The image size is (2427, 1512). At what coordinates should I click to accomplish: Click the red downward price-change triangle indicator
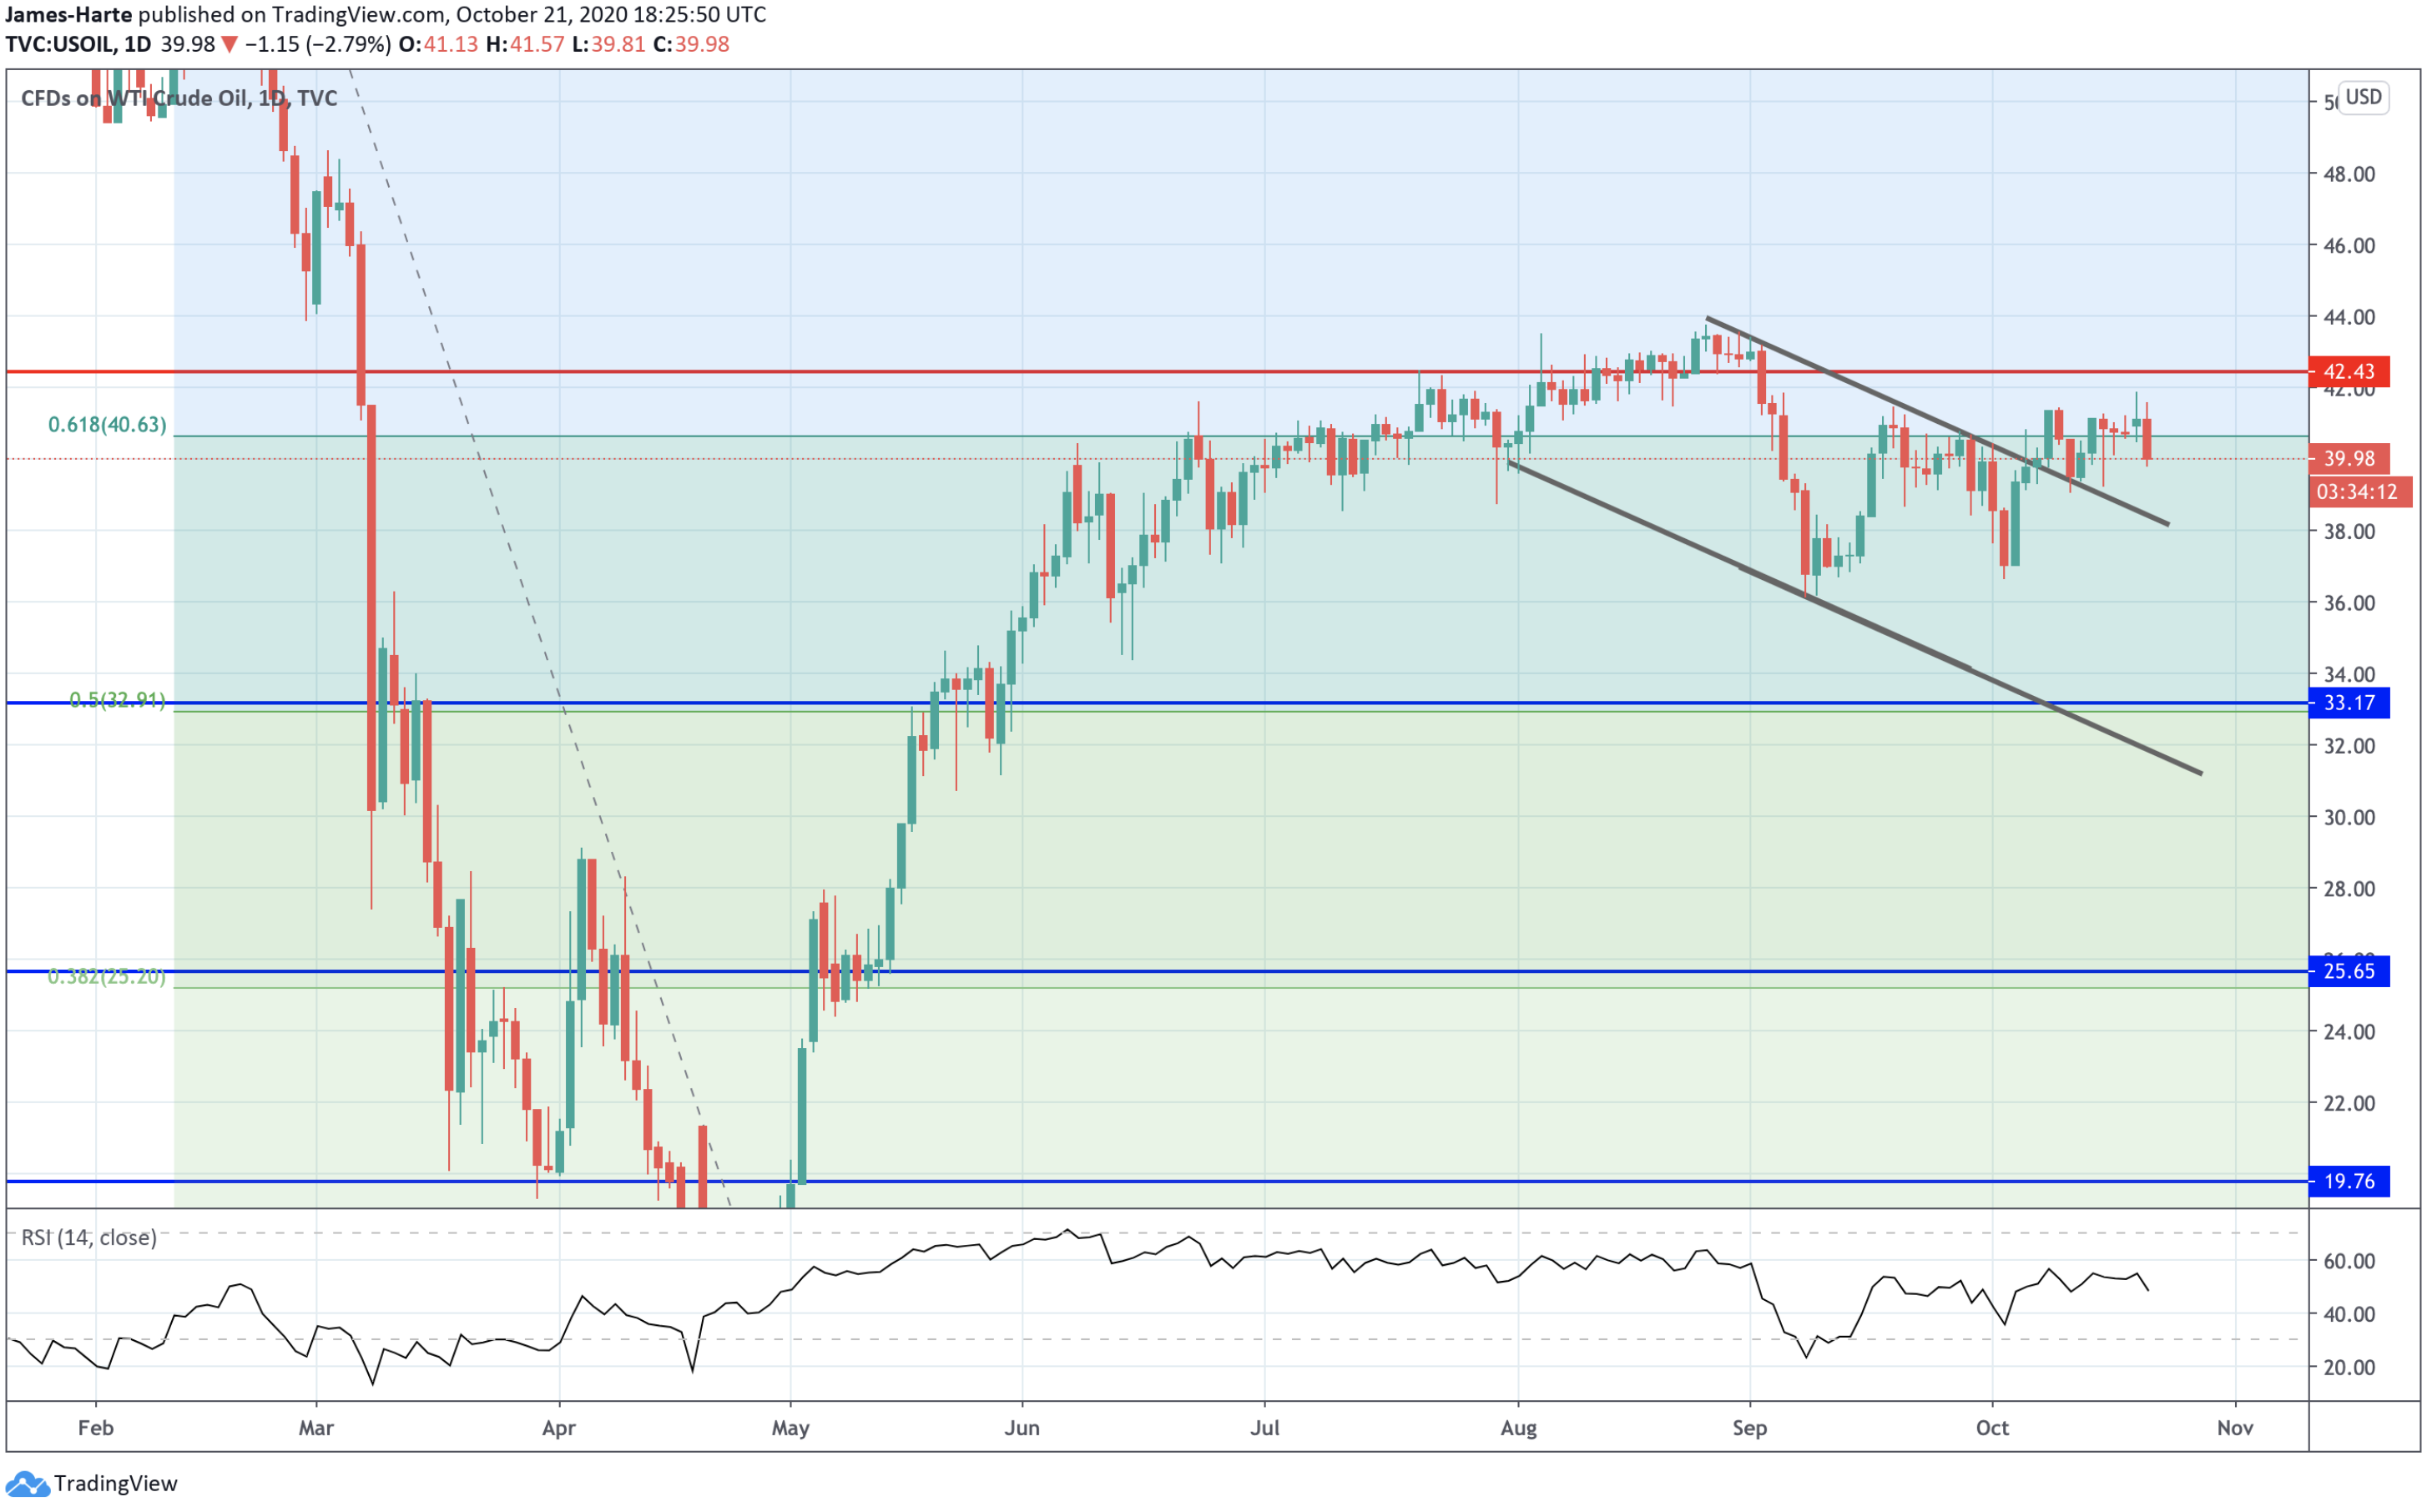(x=229, y=44)
